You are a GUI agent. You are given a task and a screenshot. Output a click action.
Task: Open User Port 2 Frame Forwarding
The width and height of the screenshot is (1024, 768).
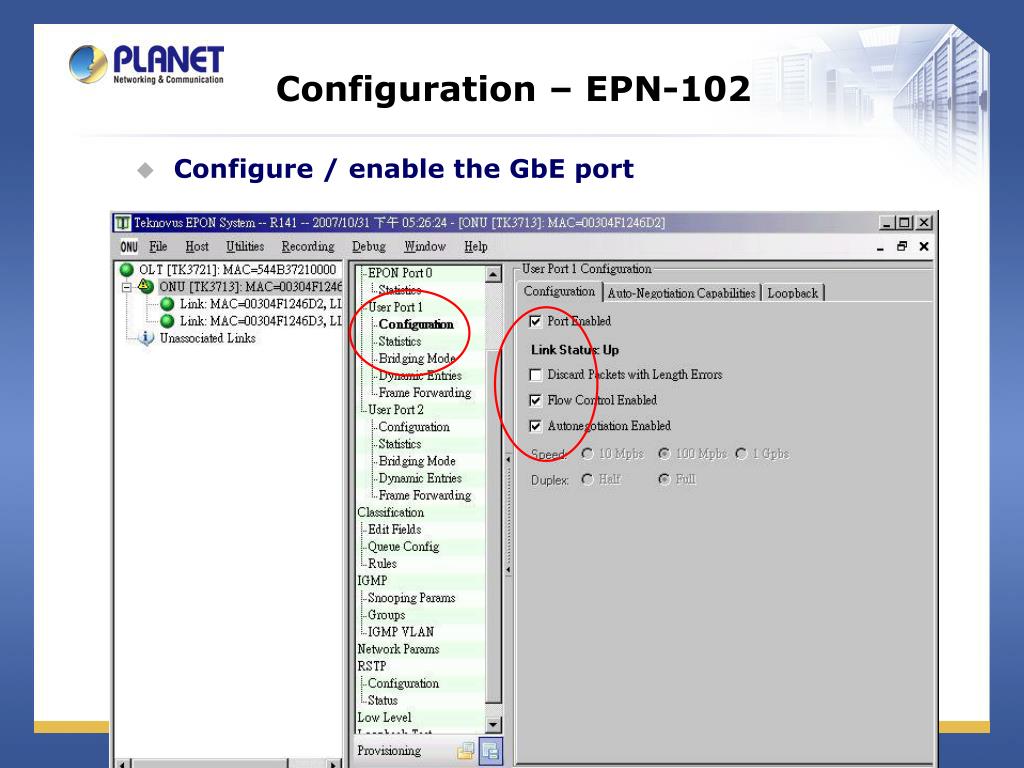(x=424, y=495)
